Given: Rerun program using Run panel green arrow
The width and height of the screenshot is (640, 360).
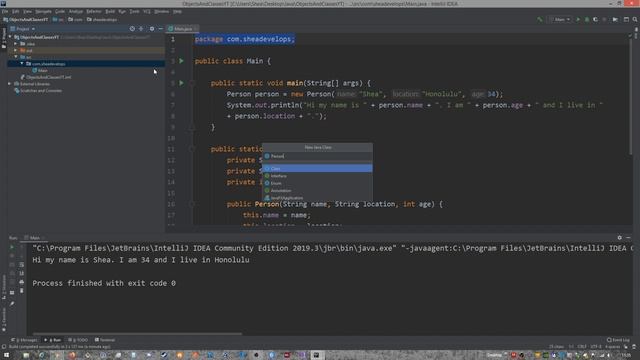Looking at the screenshot, I should coord(12,247).
